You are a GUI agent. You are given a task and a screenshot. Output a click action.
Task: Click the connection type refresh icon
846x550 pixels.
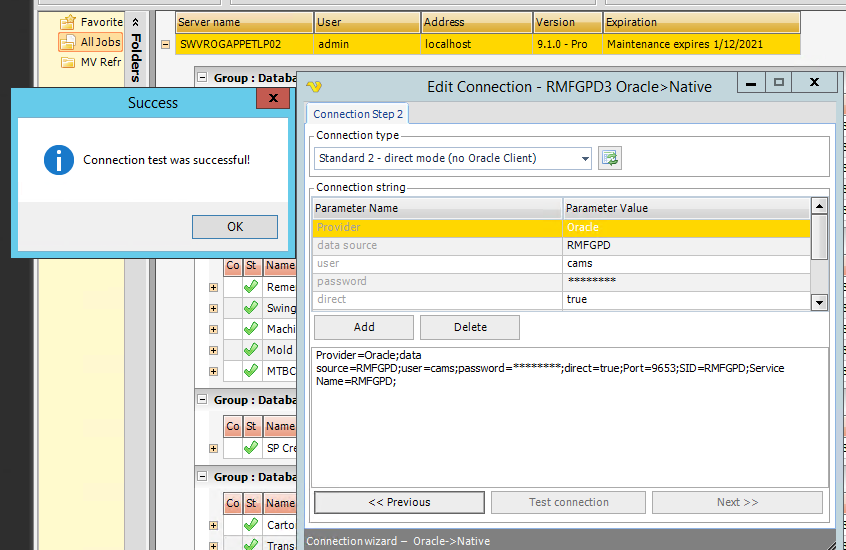coord(610,158)
